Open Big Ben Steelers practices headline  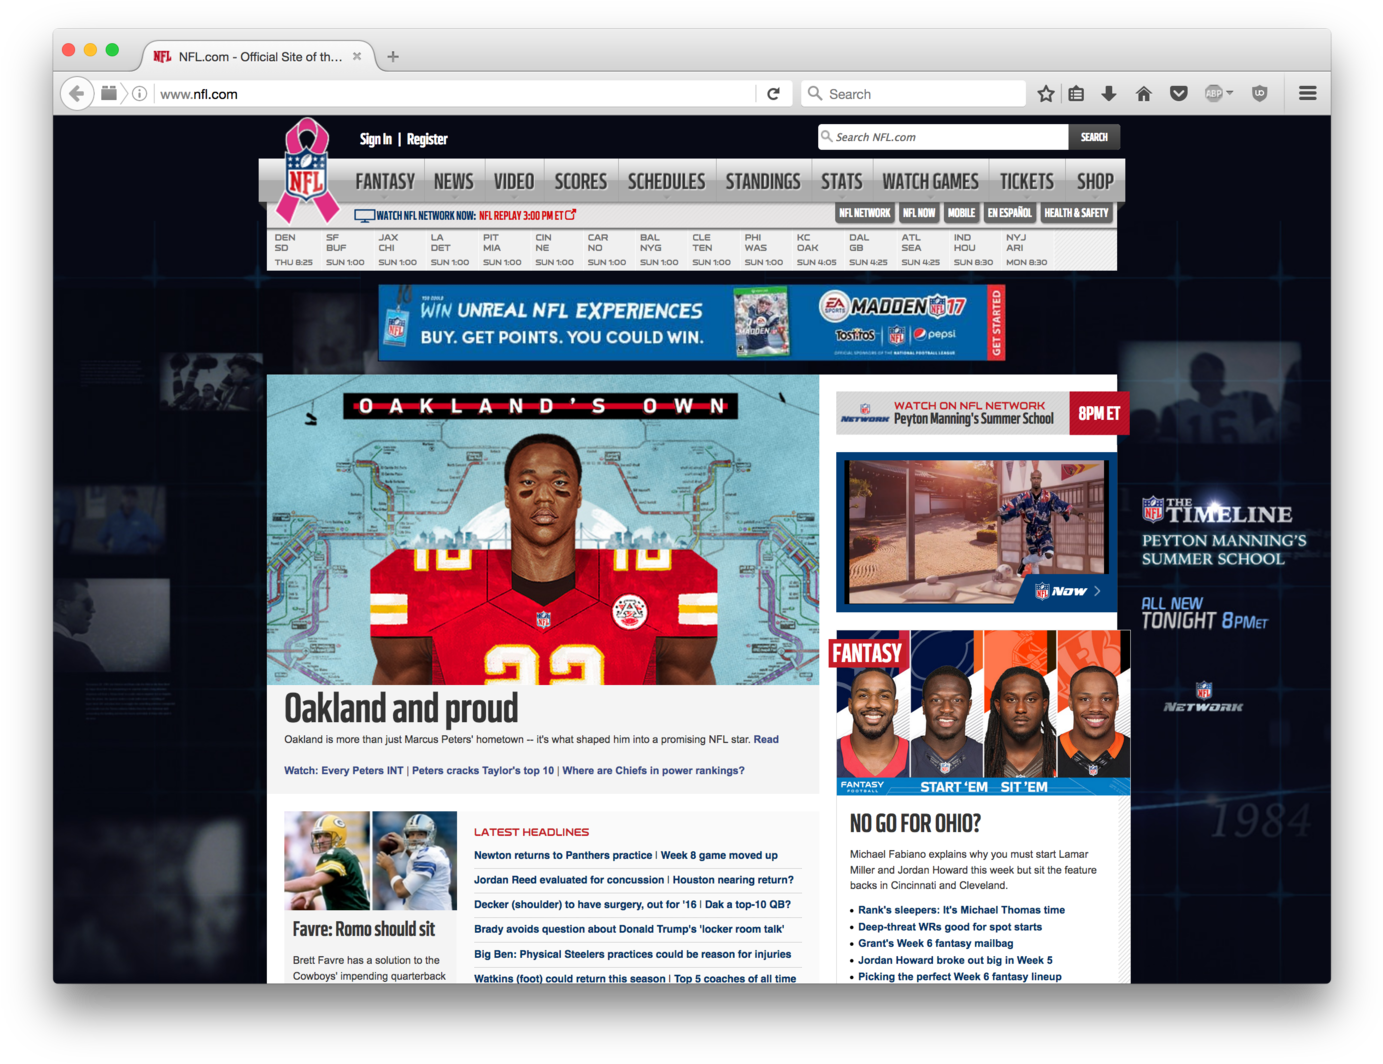click(632, 954)
